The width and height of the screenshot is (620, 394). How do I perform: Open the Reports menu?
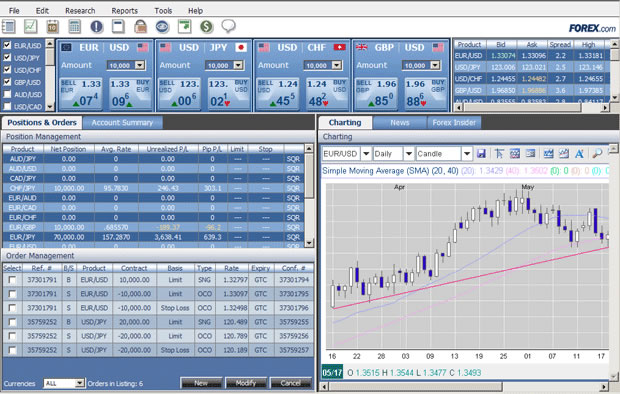click(125, 11)
